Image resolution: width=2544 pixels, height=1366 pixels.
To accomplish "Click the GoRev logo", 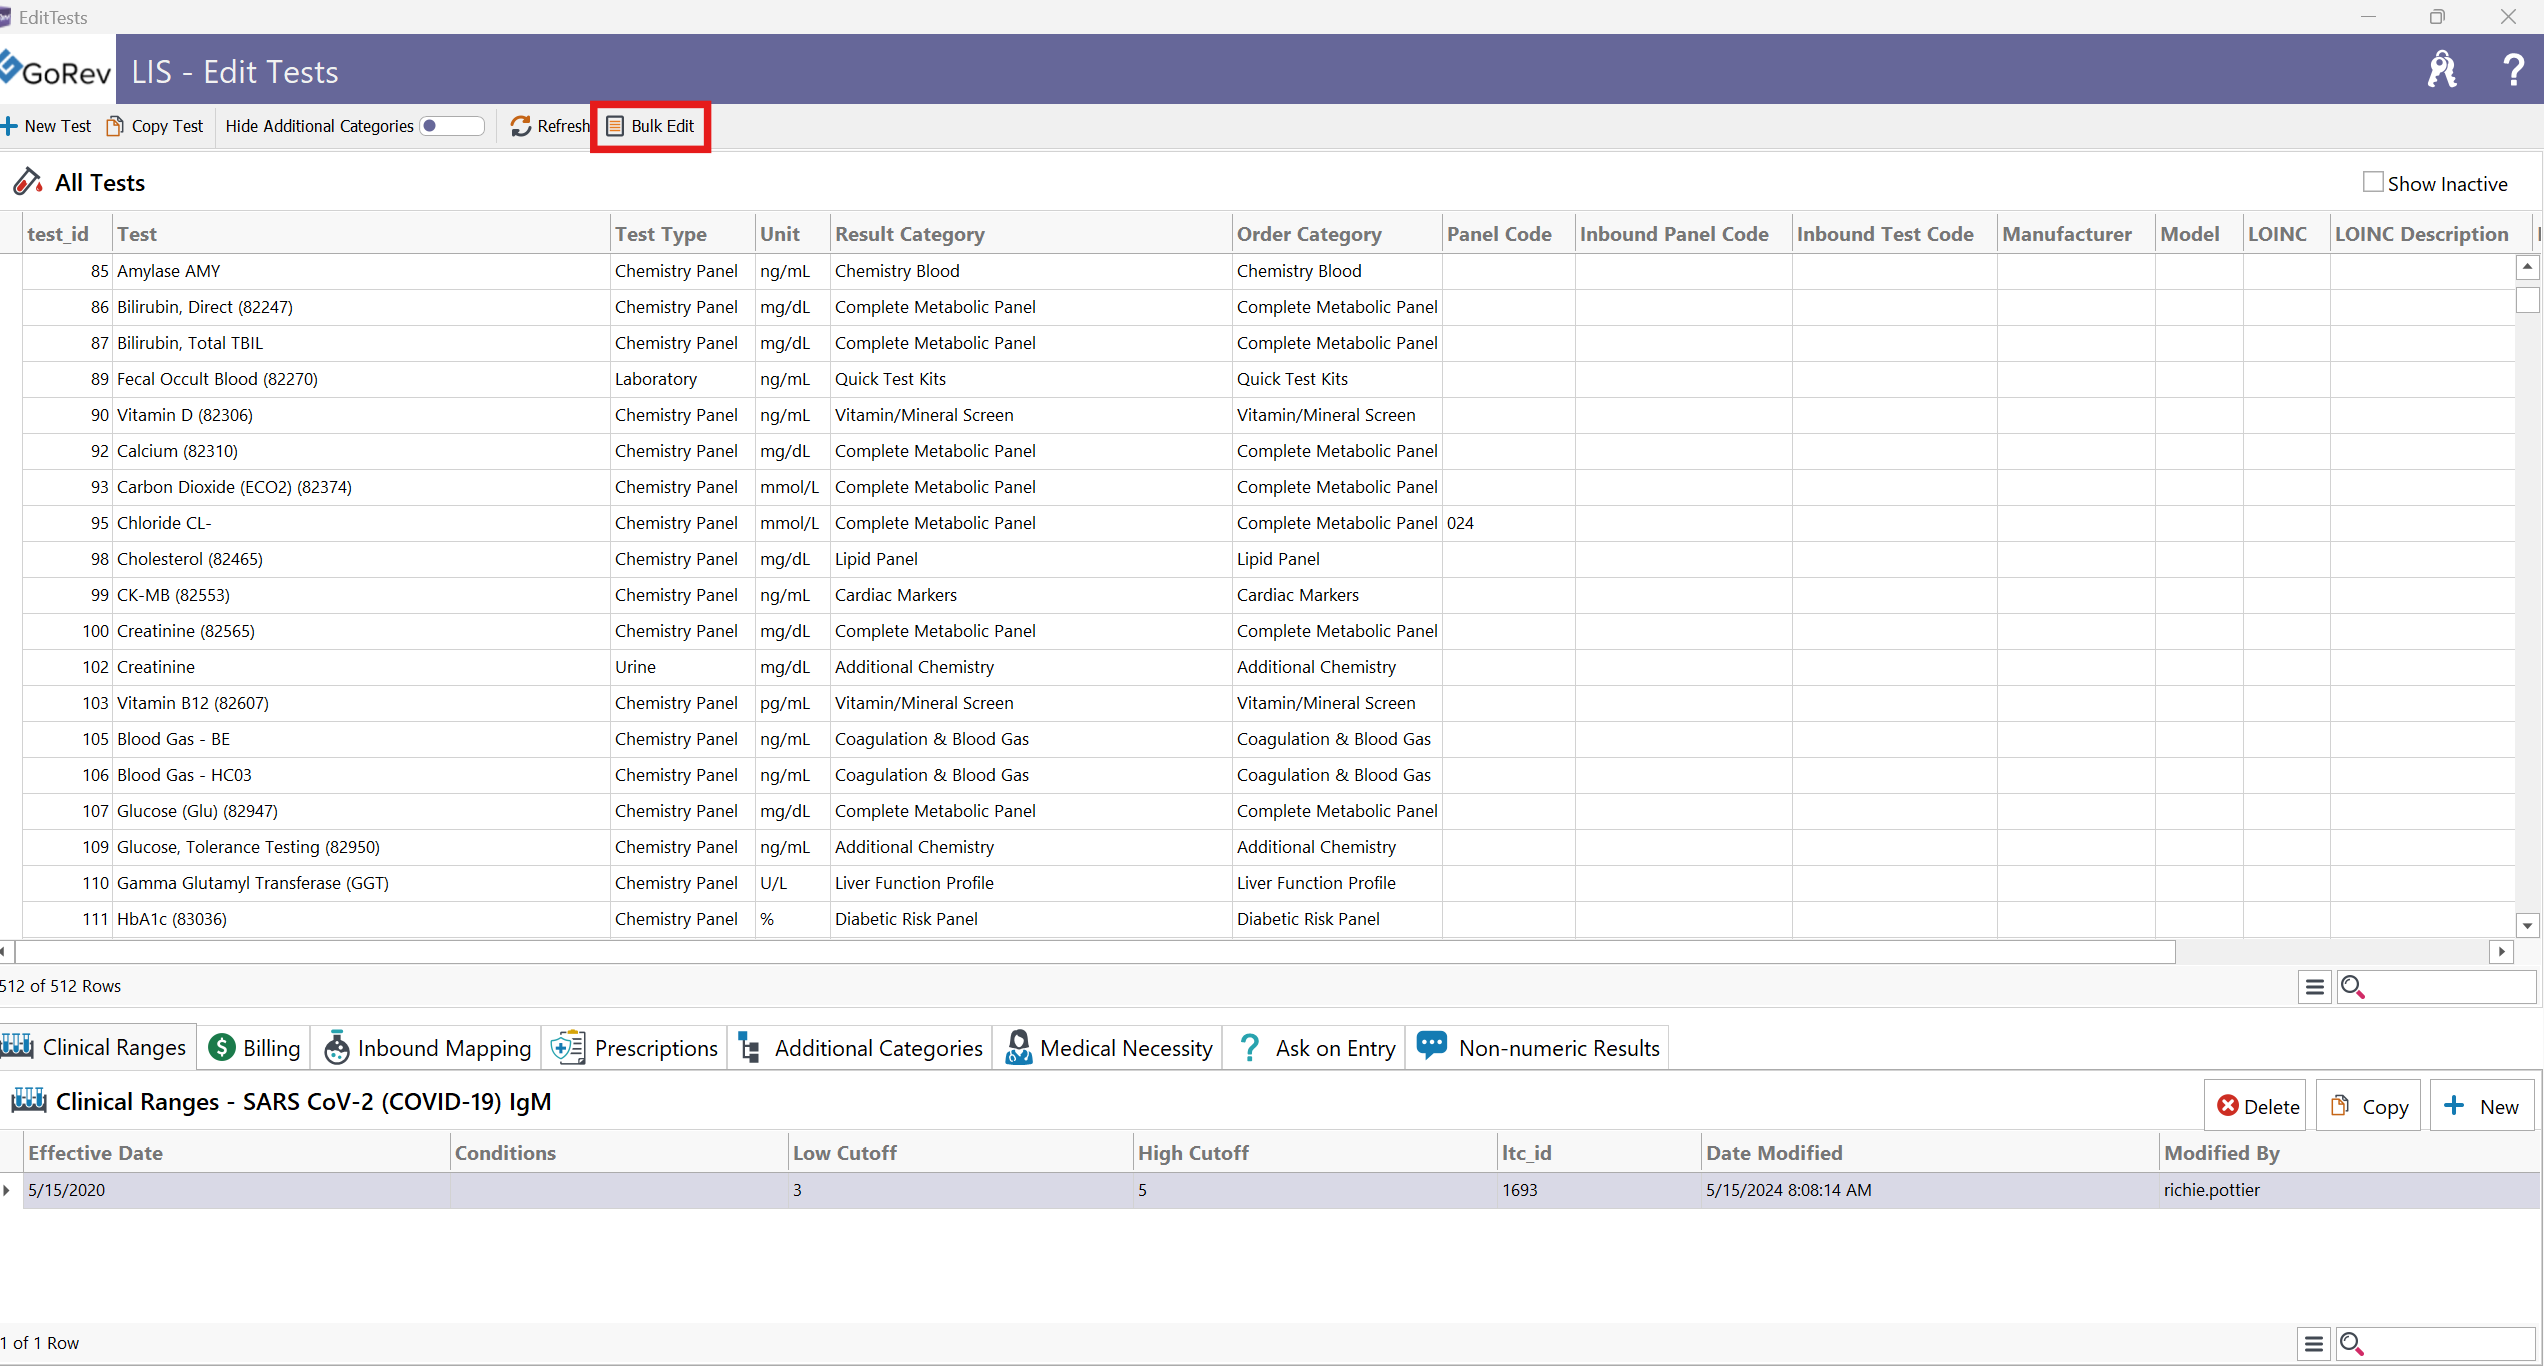I will pyautogui.click(x=56, y=70).
